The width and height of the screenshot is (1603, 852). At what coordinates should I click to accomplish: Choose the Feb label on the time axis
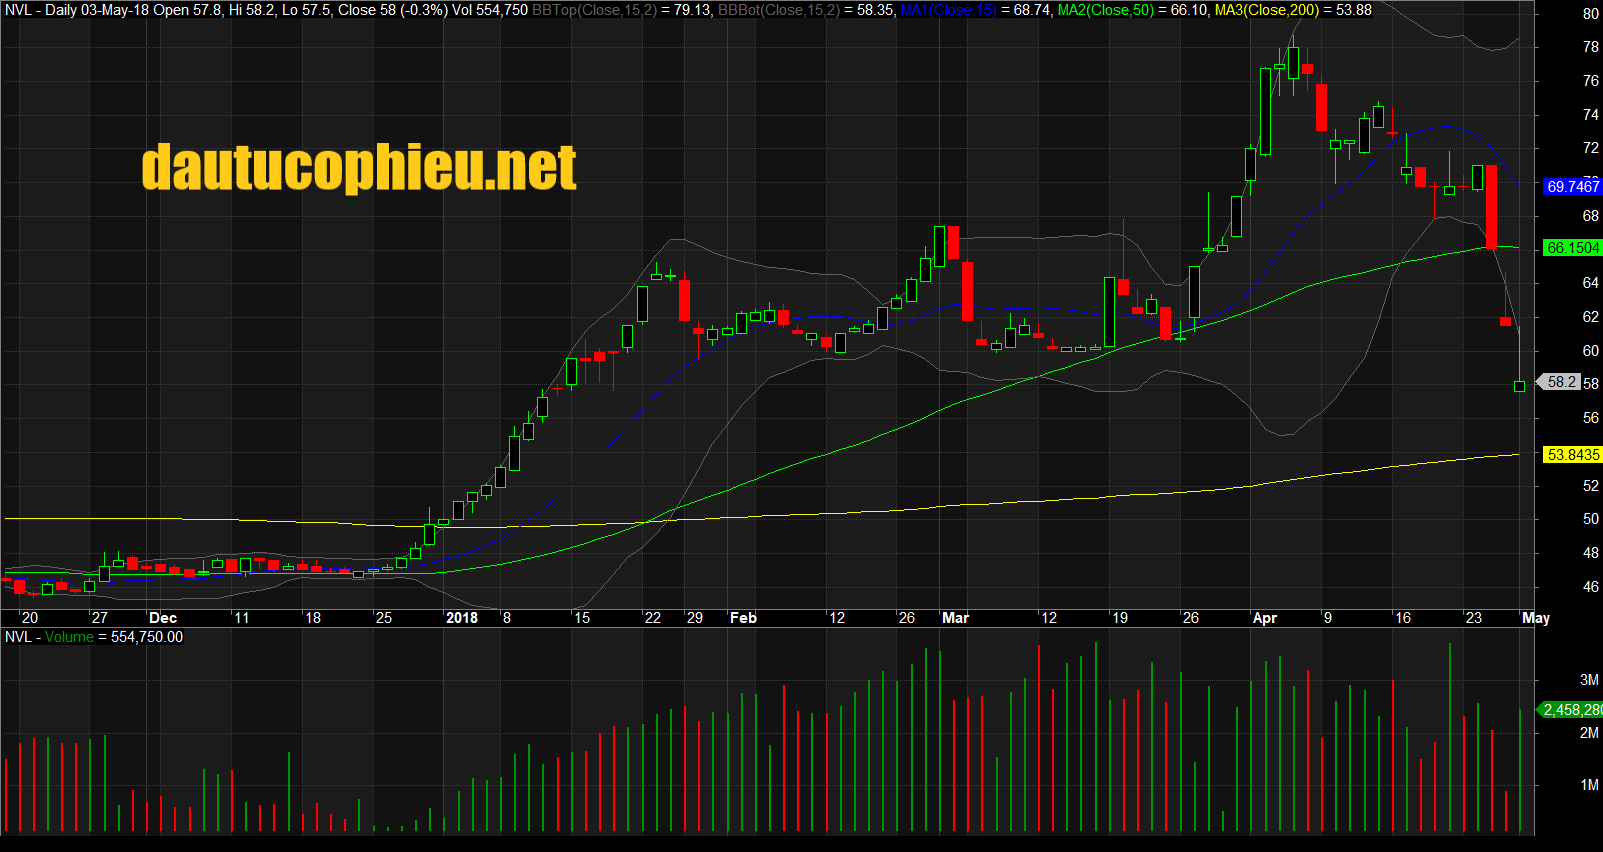coord(743,618)
